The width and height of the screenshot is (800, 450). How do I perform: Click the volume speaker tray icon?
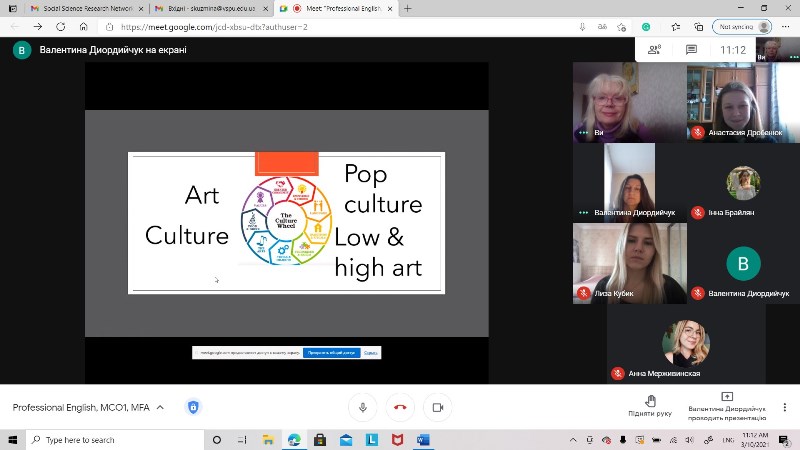689,440
